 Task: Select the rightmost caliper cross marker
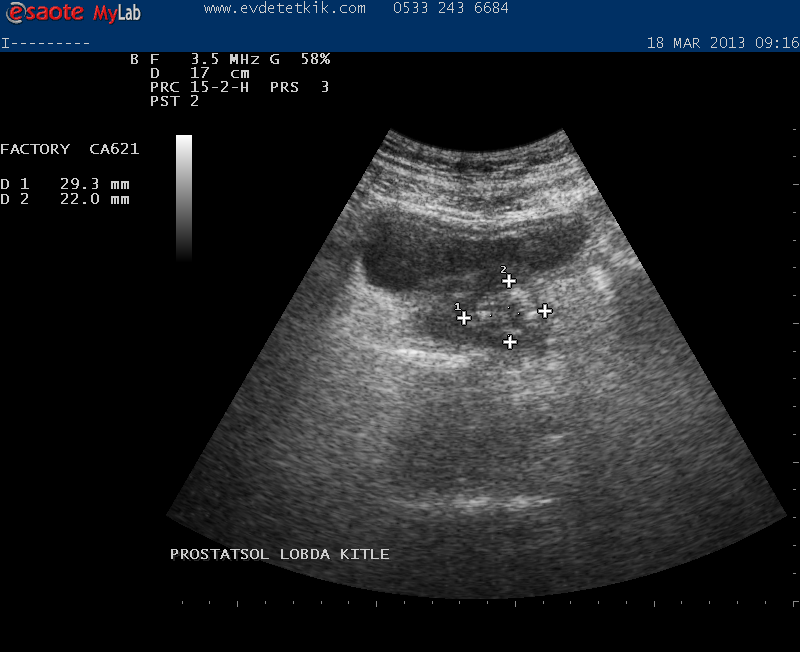545,311
